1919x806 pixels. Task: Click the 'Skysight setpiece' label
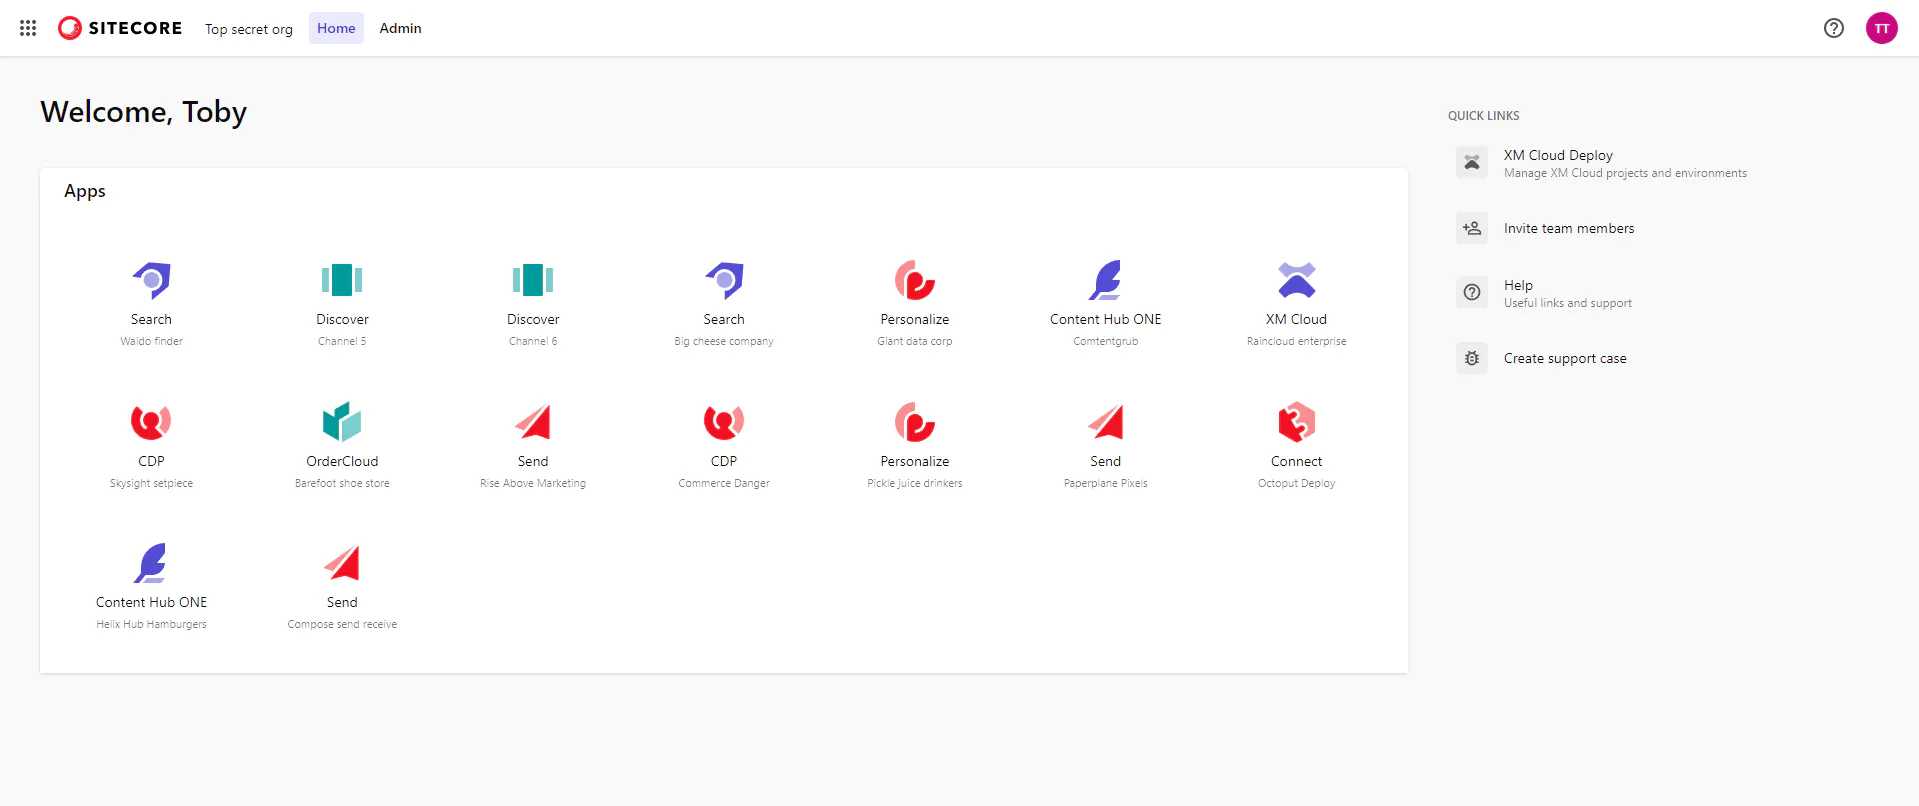[151, 483]
